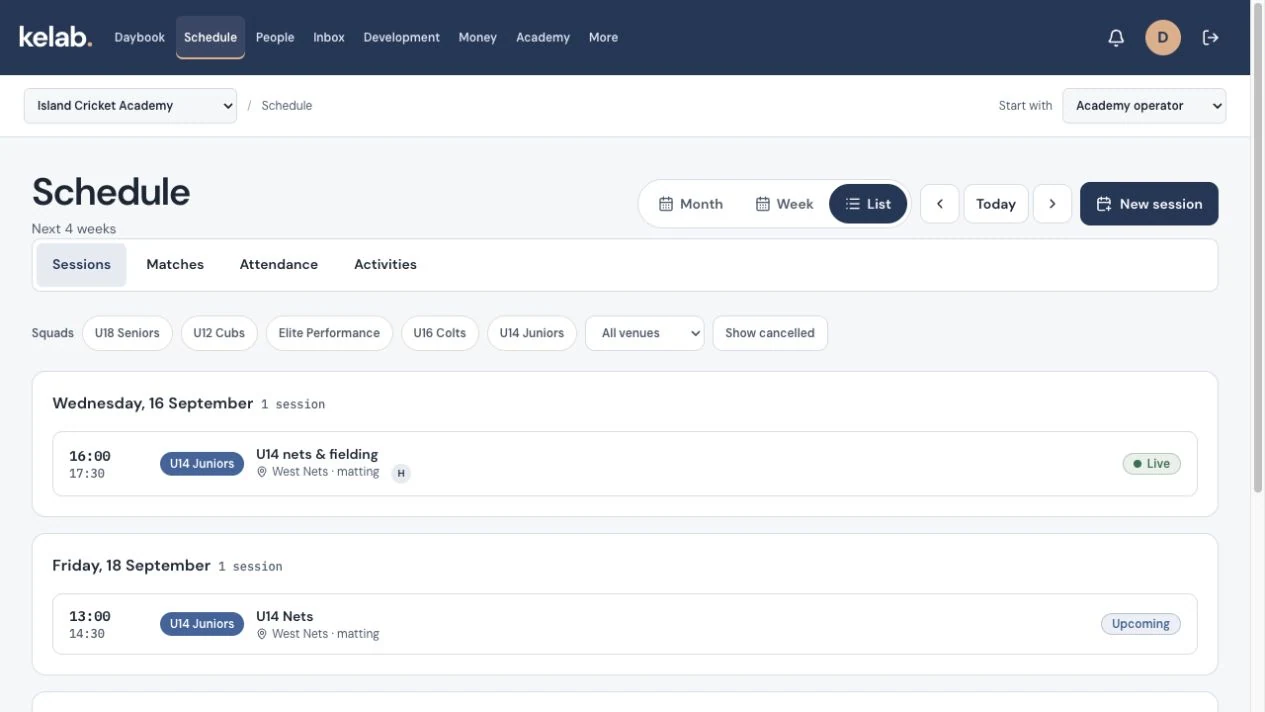Image resolution: width=1265 pixels, height=712 pixels.
Task: Click location pin of U14 nets & fielding
Action: (262, 472)
